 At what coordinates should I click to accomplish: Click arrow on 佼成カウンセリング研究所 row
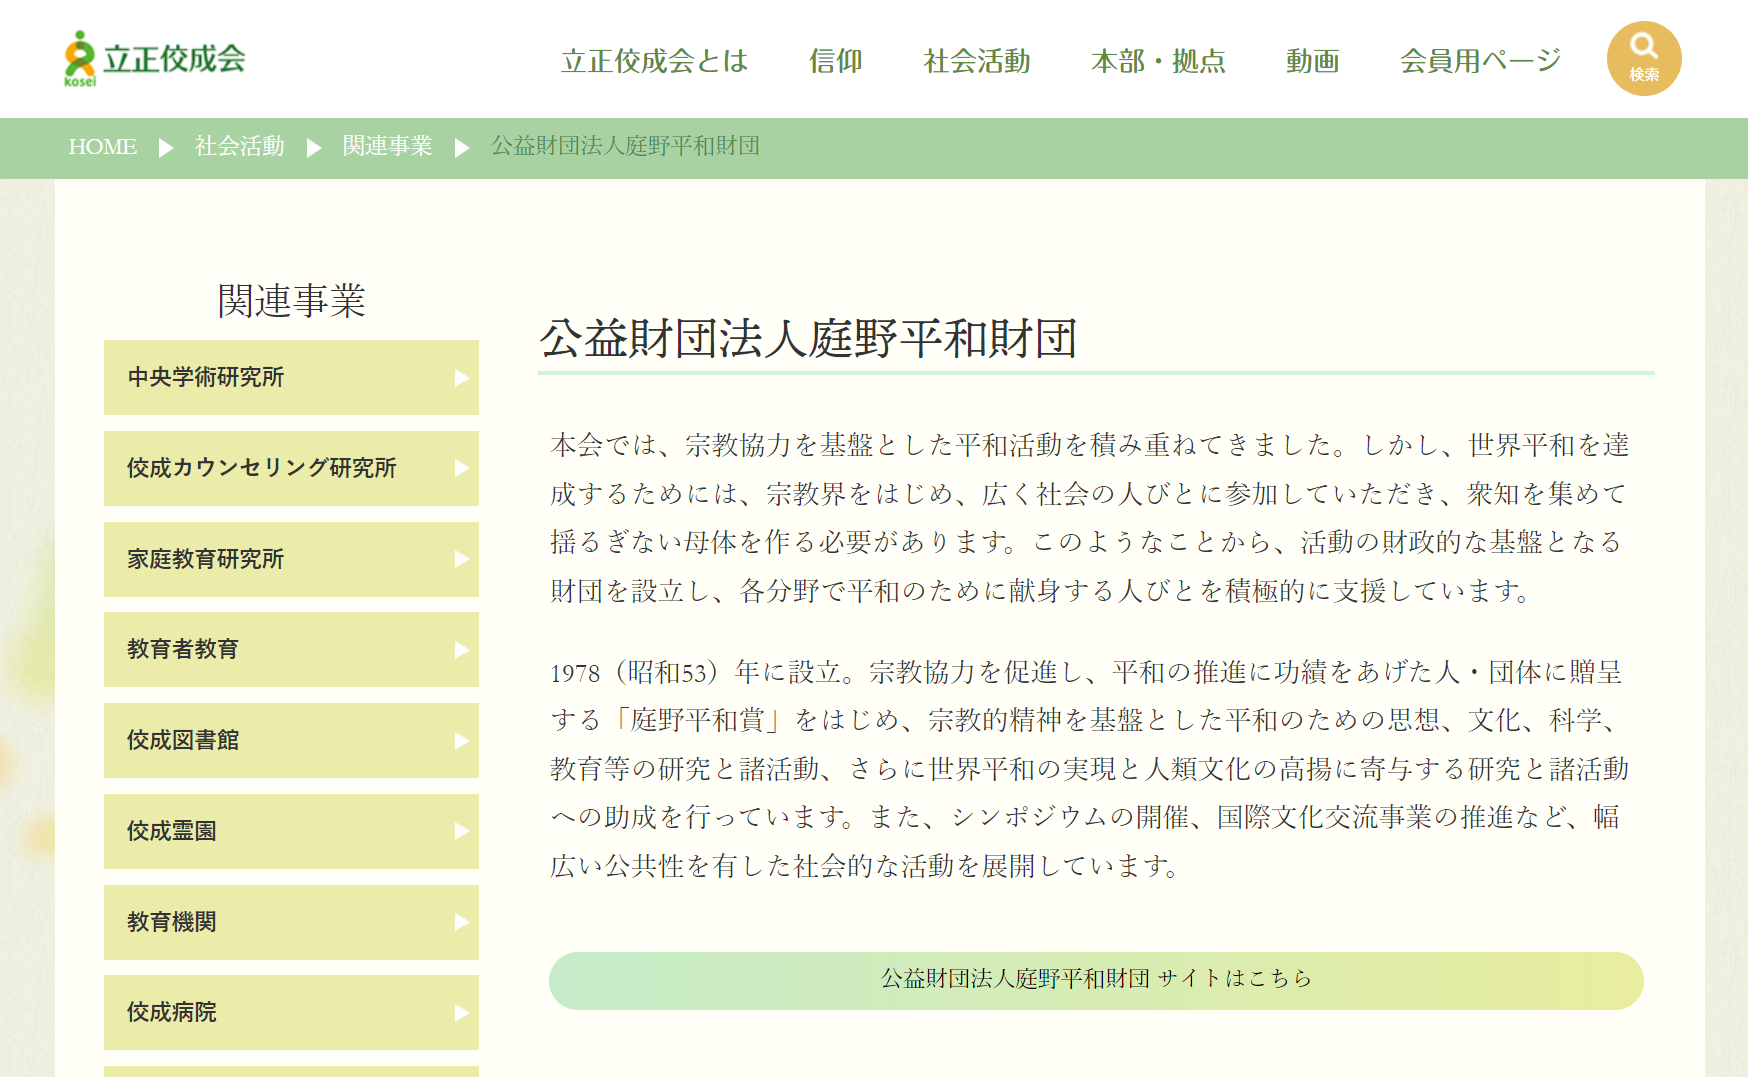point(461,468)
